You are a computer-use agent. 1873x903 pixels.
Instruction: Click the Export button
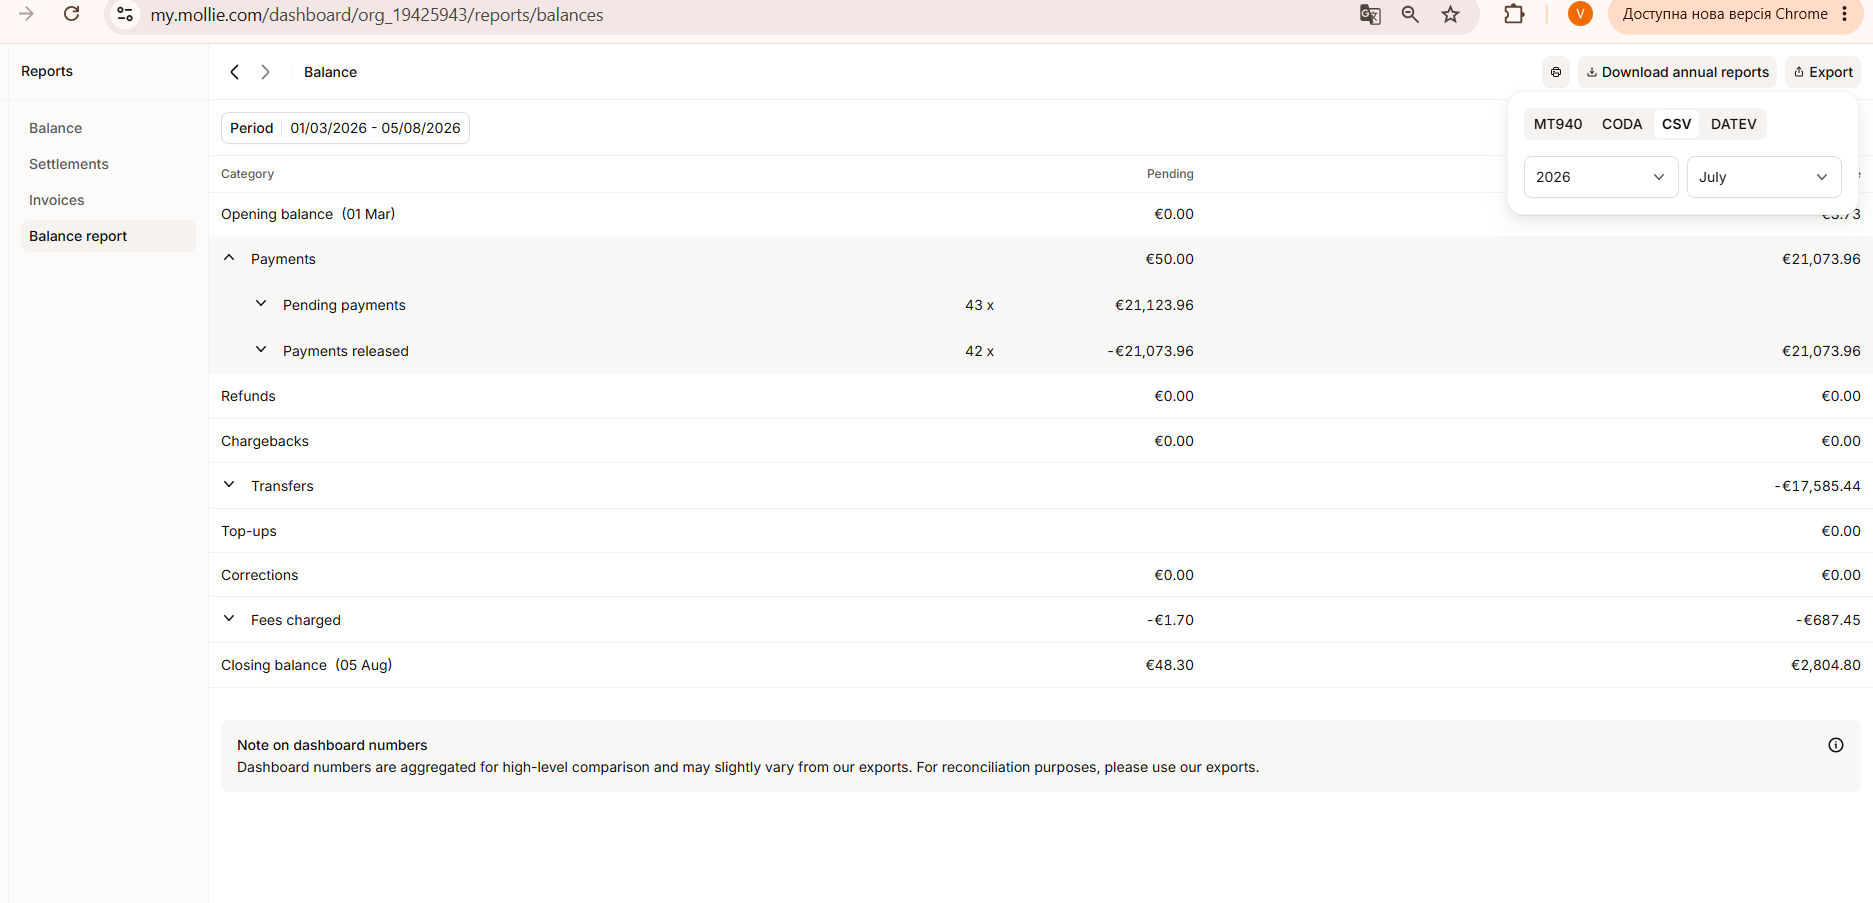pos(1823,72)
